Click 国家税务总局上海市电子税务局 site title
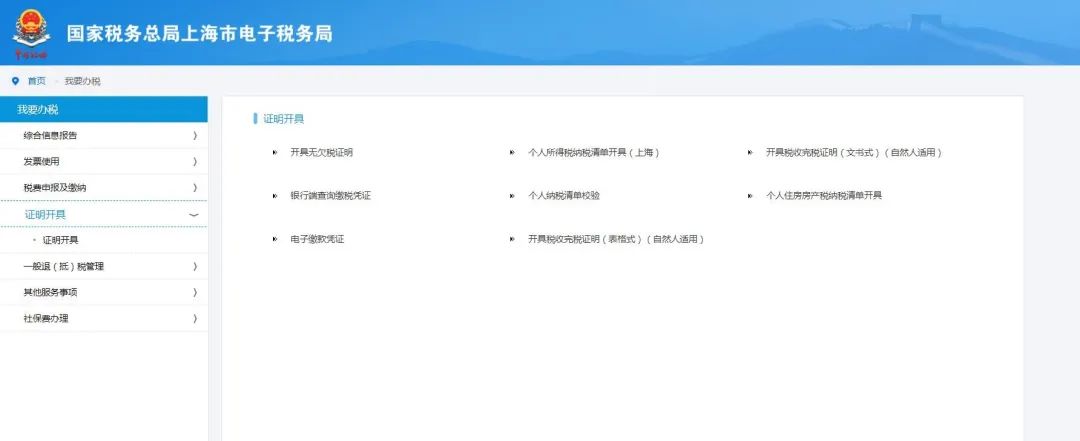This screenshot has width=1080, height=441. coord(199,33)
